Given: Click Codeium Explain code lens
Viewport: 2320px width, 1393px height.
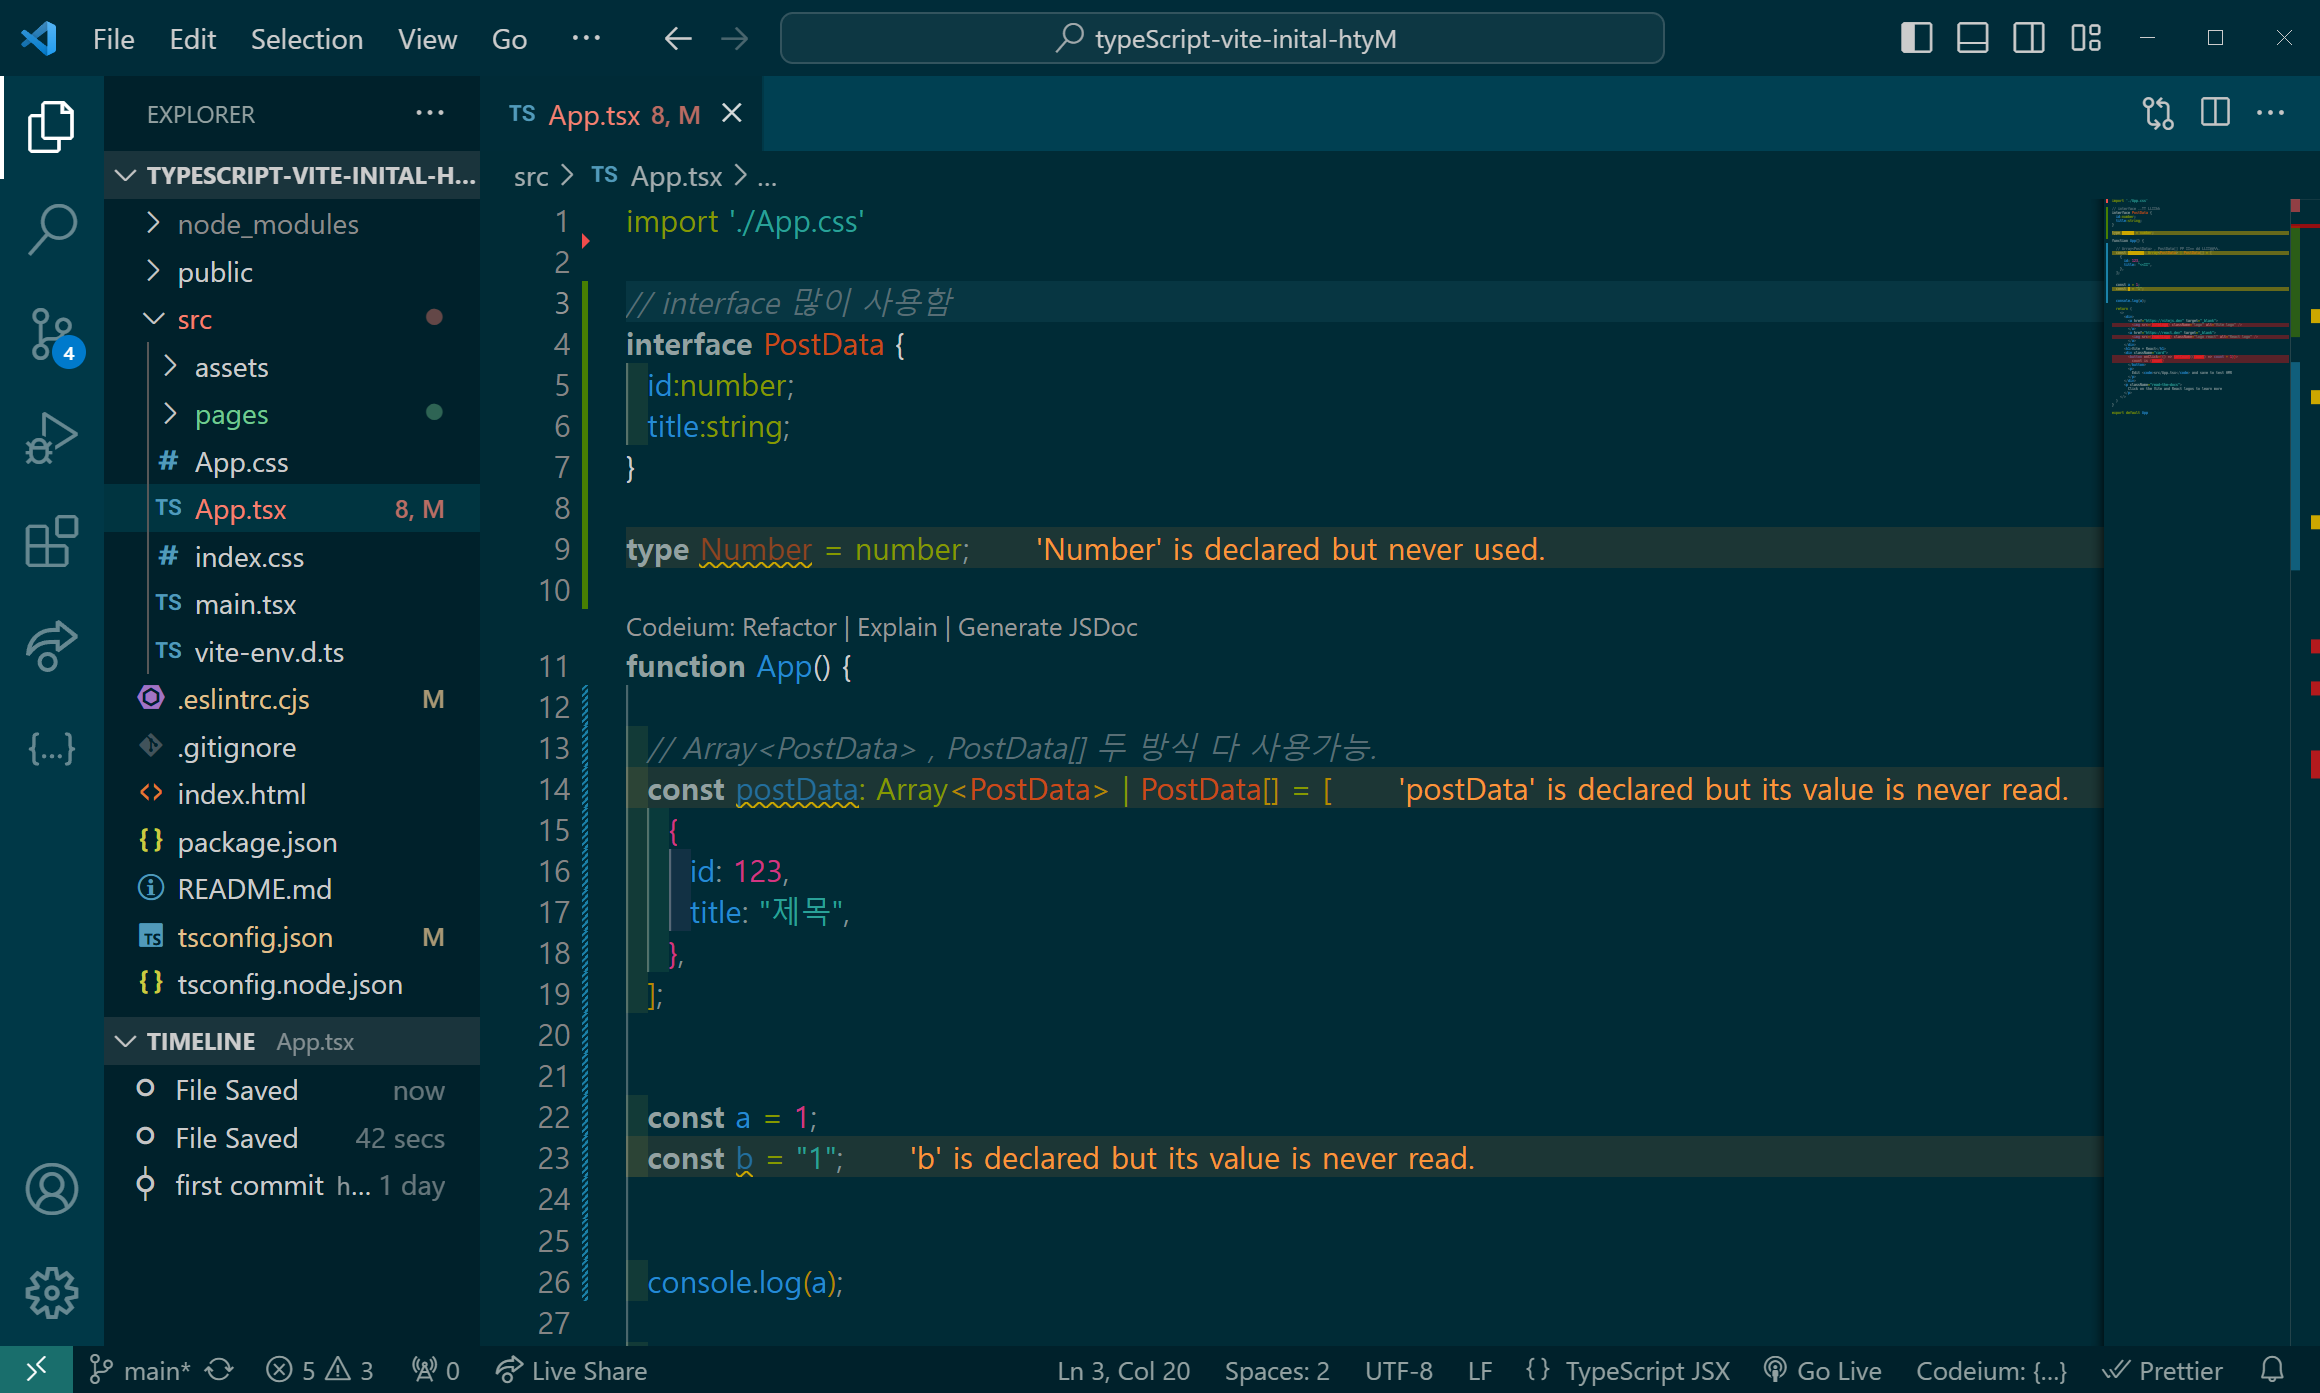Looking at the screenshot, I should [897, 627].
